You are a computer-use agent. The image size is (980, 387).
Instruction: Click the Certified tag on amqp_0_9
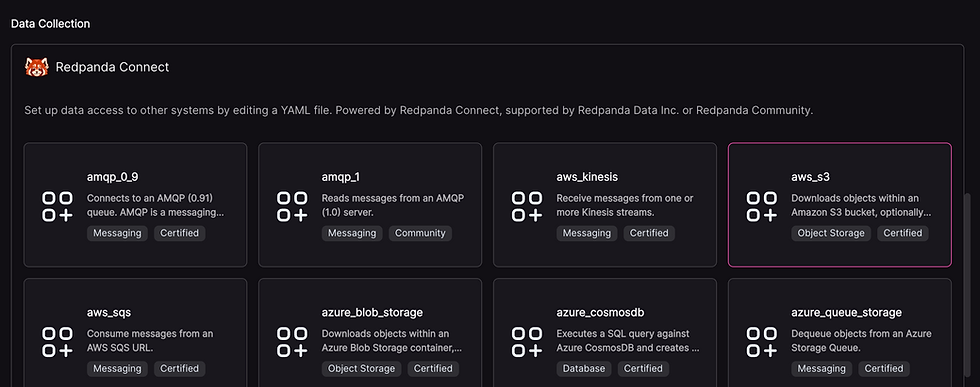tap(179, 233)
